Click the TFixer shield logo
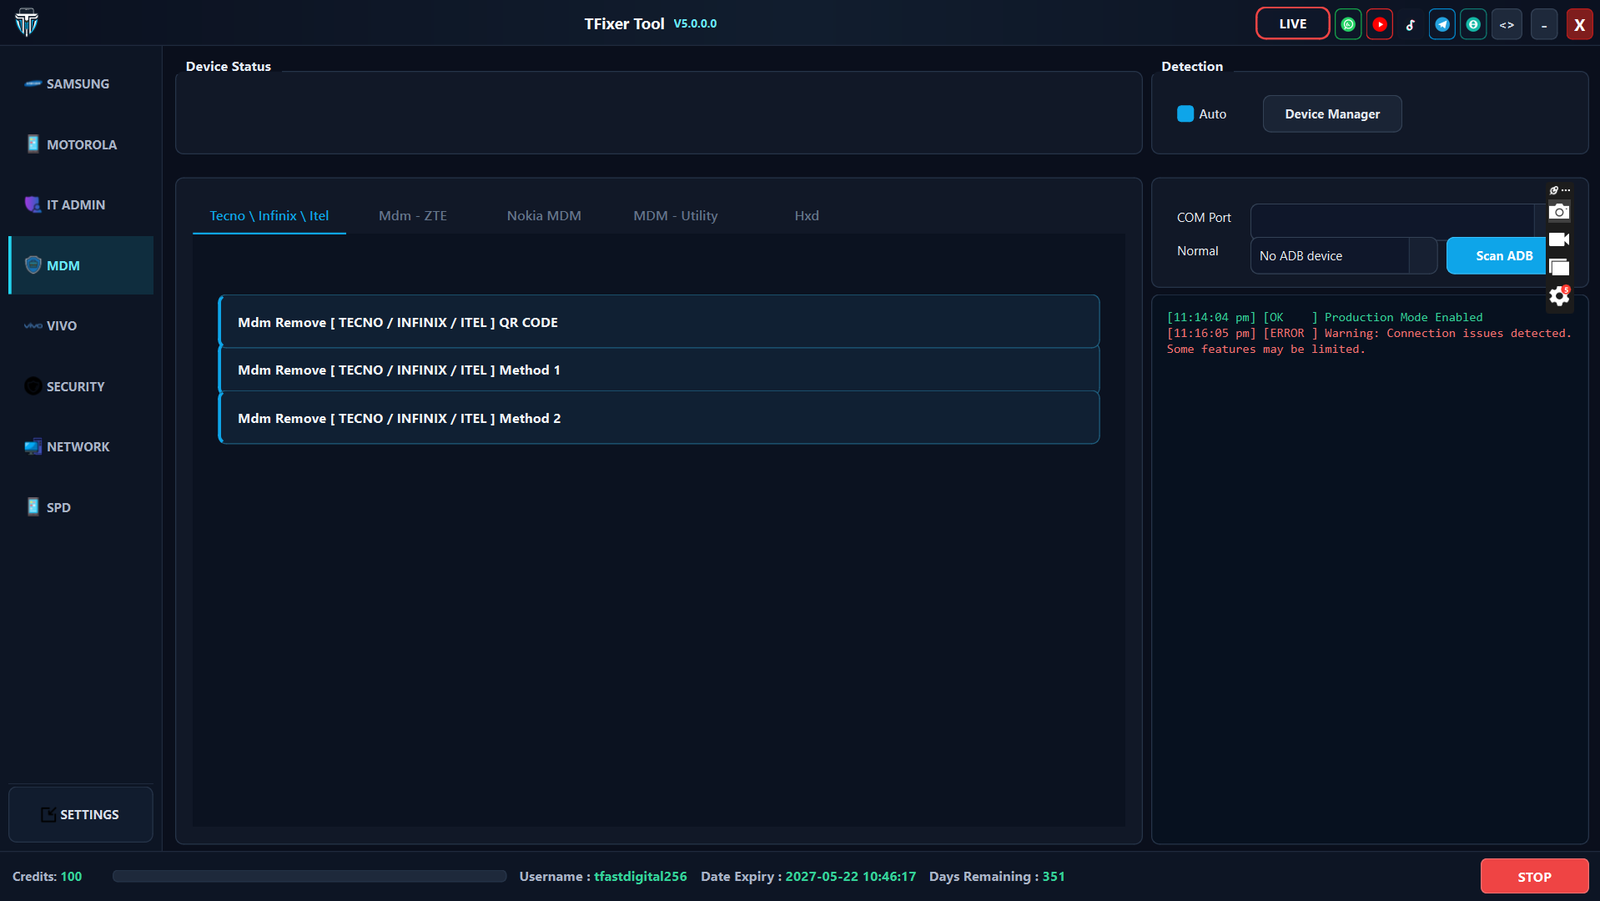 coord(27,23)
